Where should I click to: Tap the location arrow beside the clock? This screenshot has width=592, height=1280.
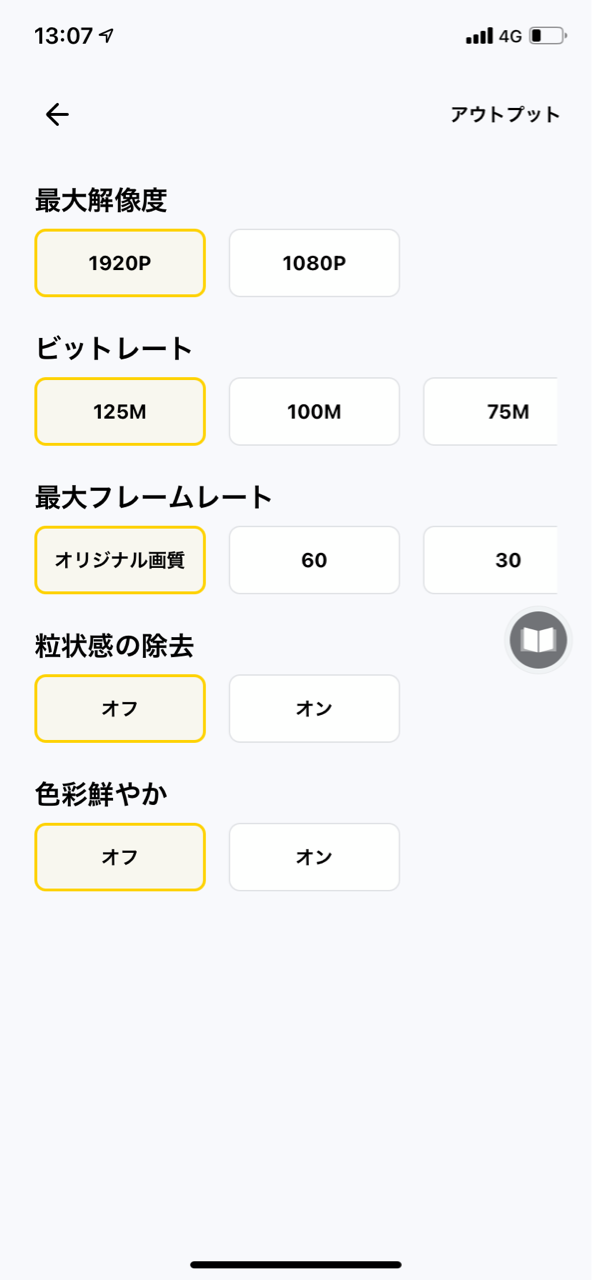pos(107,36)
